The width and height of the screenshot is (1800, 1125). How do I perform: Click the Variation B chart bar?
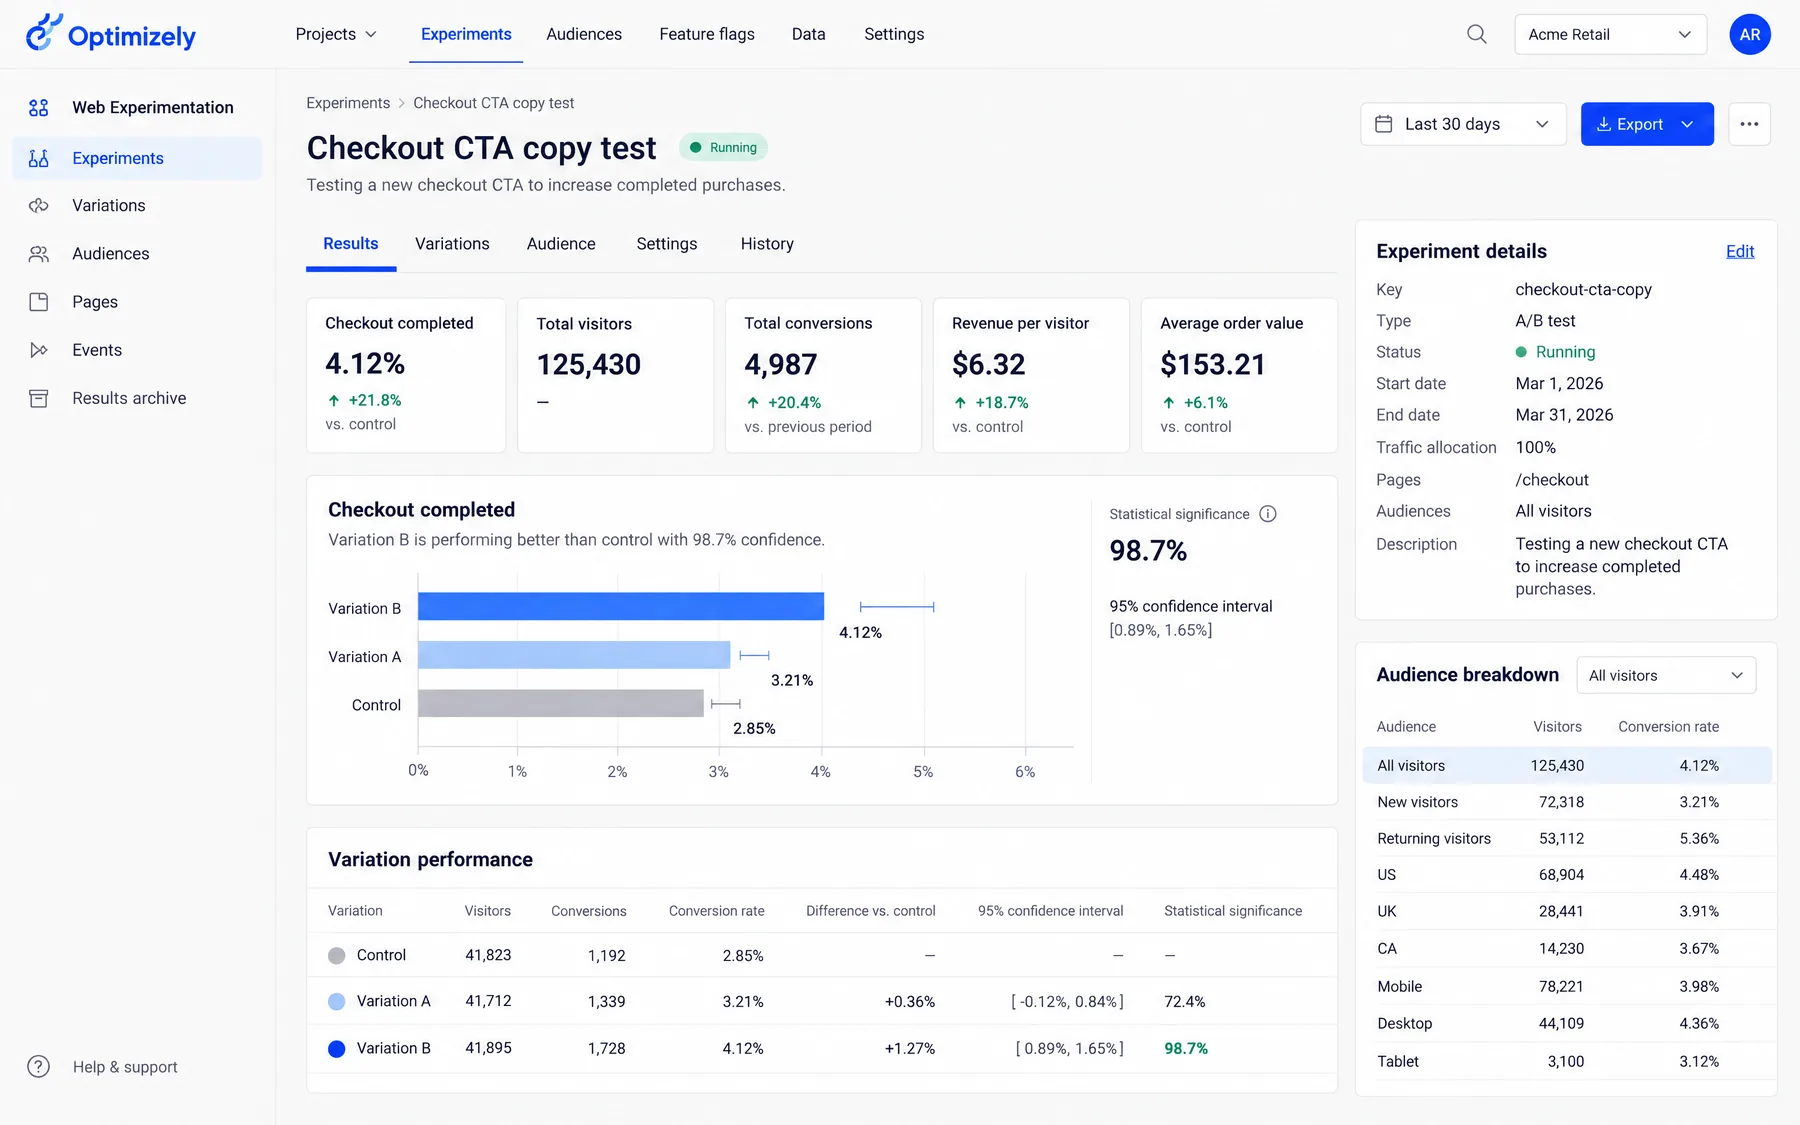click(x=621, y=606)
